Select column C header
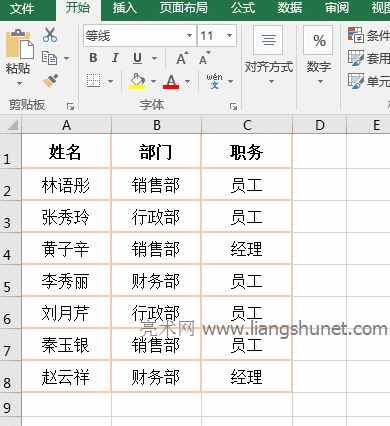Image resolution: width=390 pixels, height=426 pixels. tap(247, 125)
